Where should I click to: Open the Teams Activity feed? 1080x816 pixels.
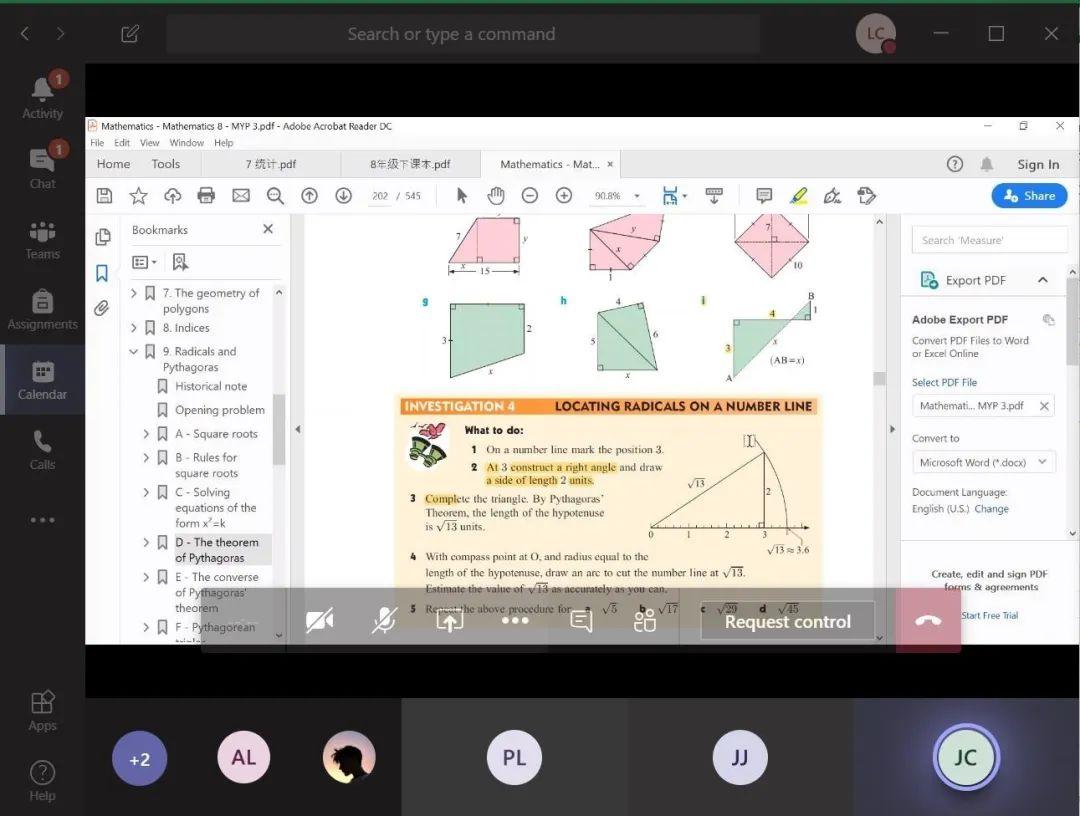coord(42,97)
